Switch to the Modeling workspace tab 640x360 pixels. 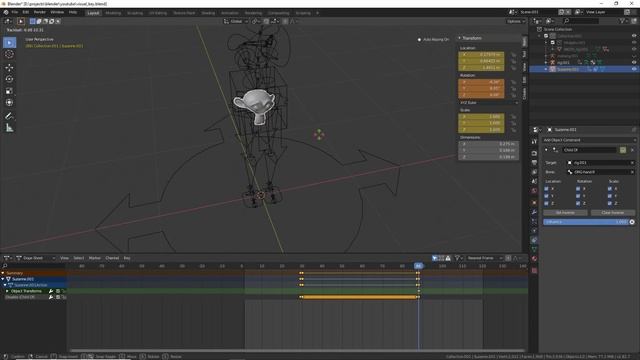point(113,13)
